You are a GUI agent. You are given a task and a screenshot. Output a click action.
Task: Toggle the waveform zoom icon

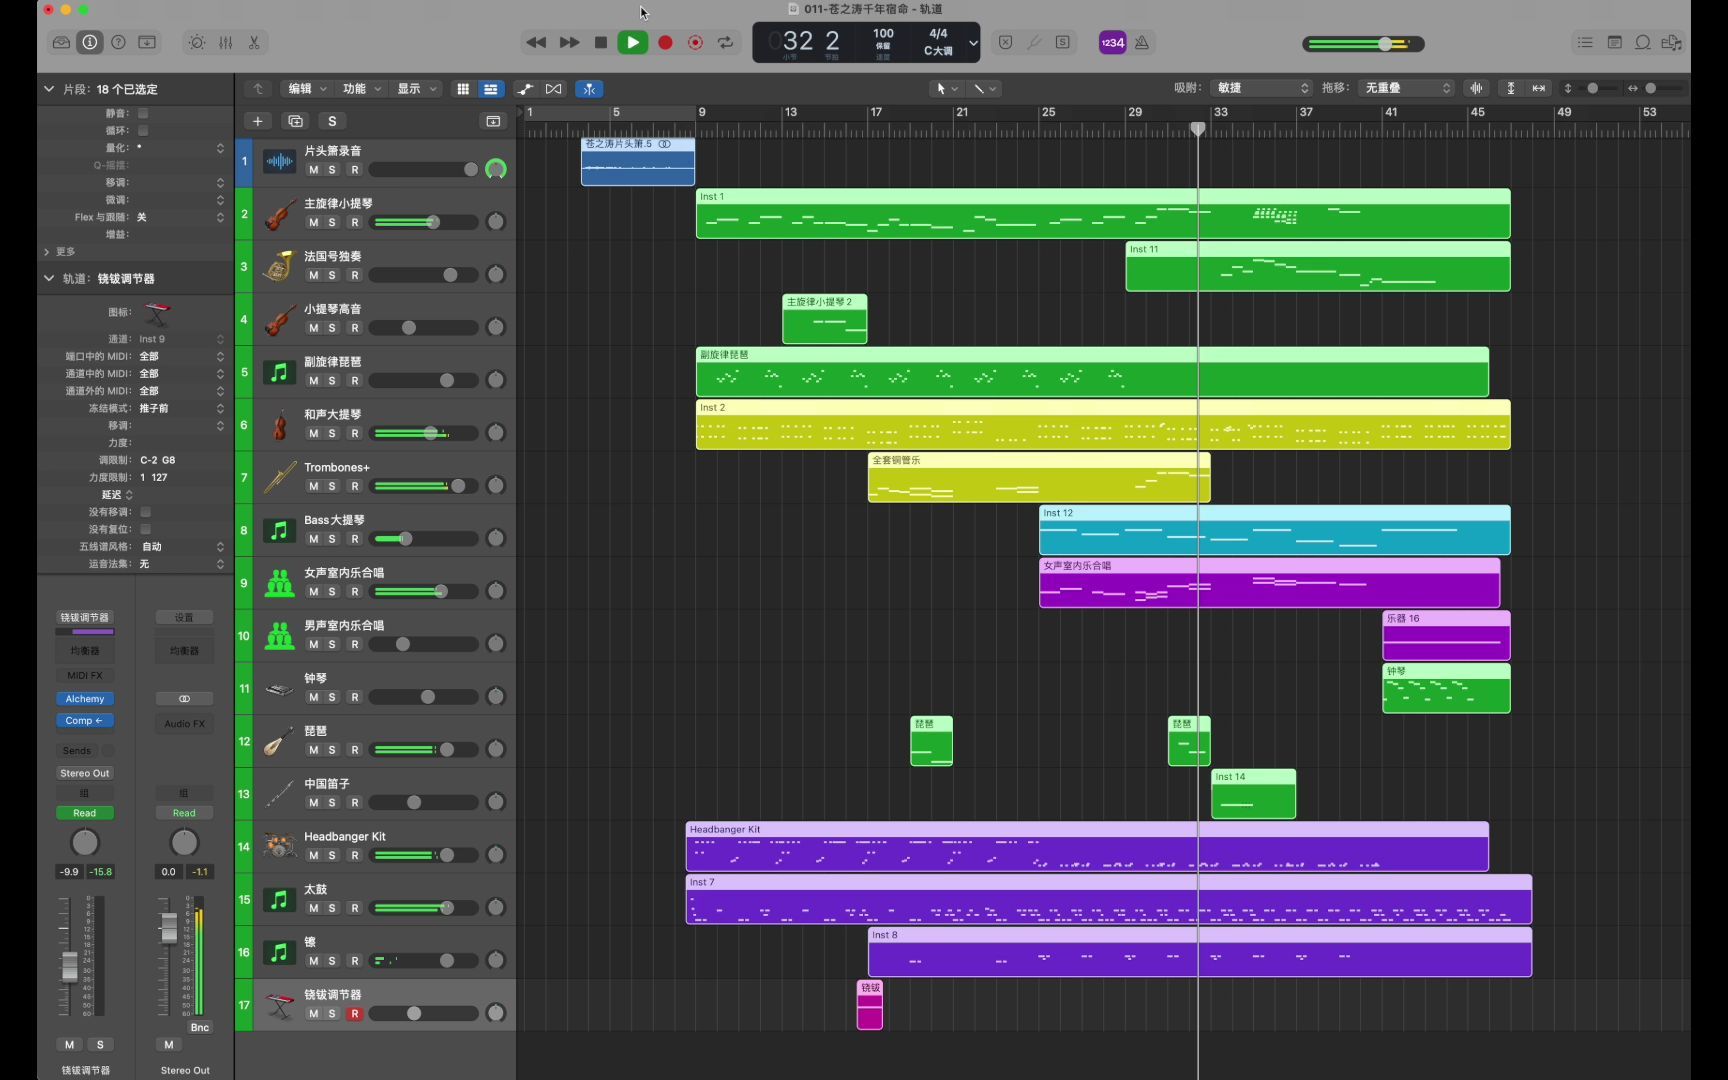1476,88
